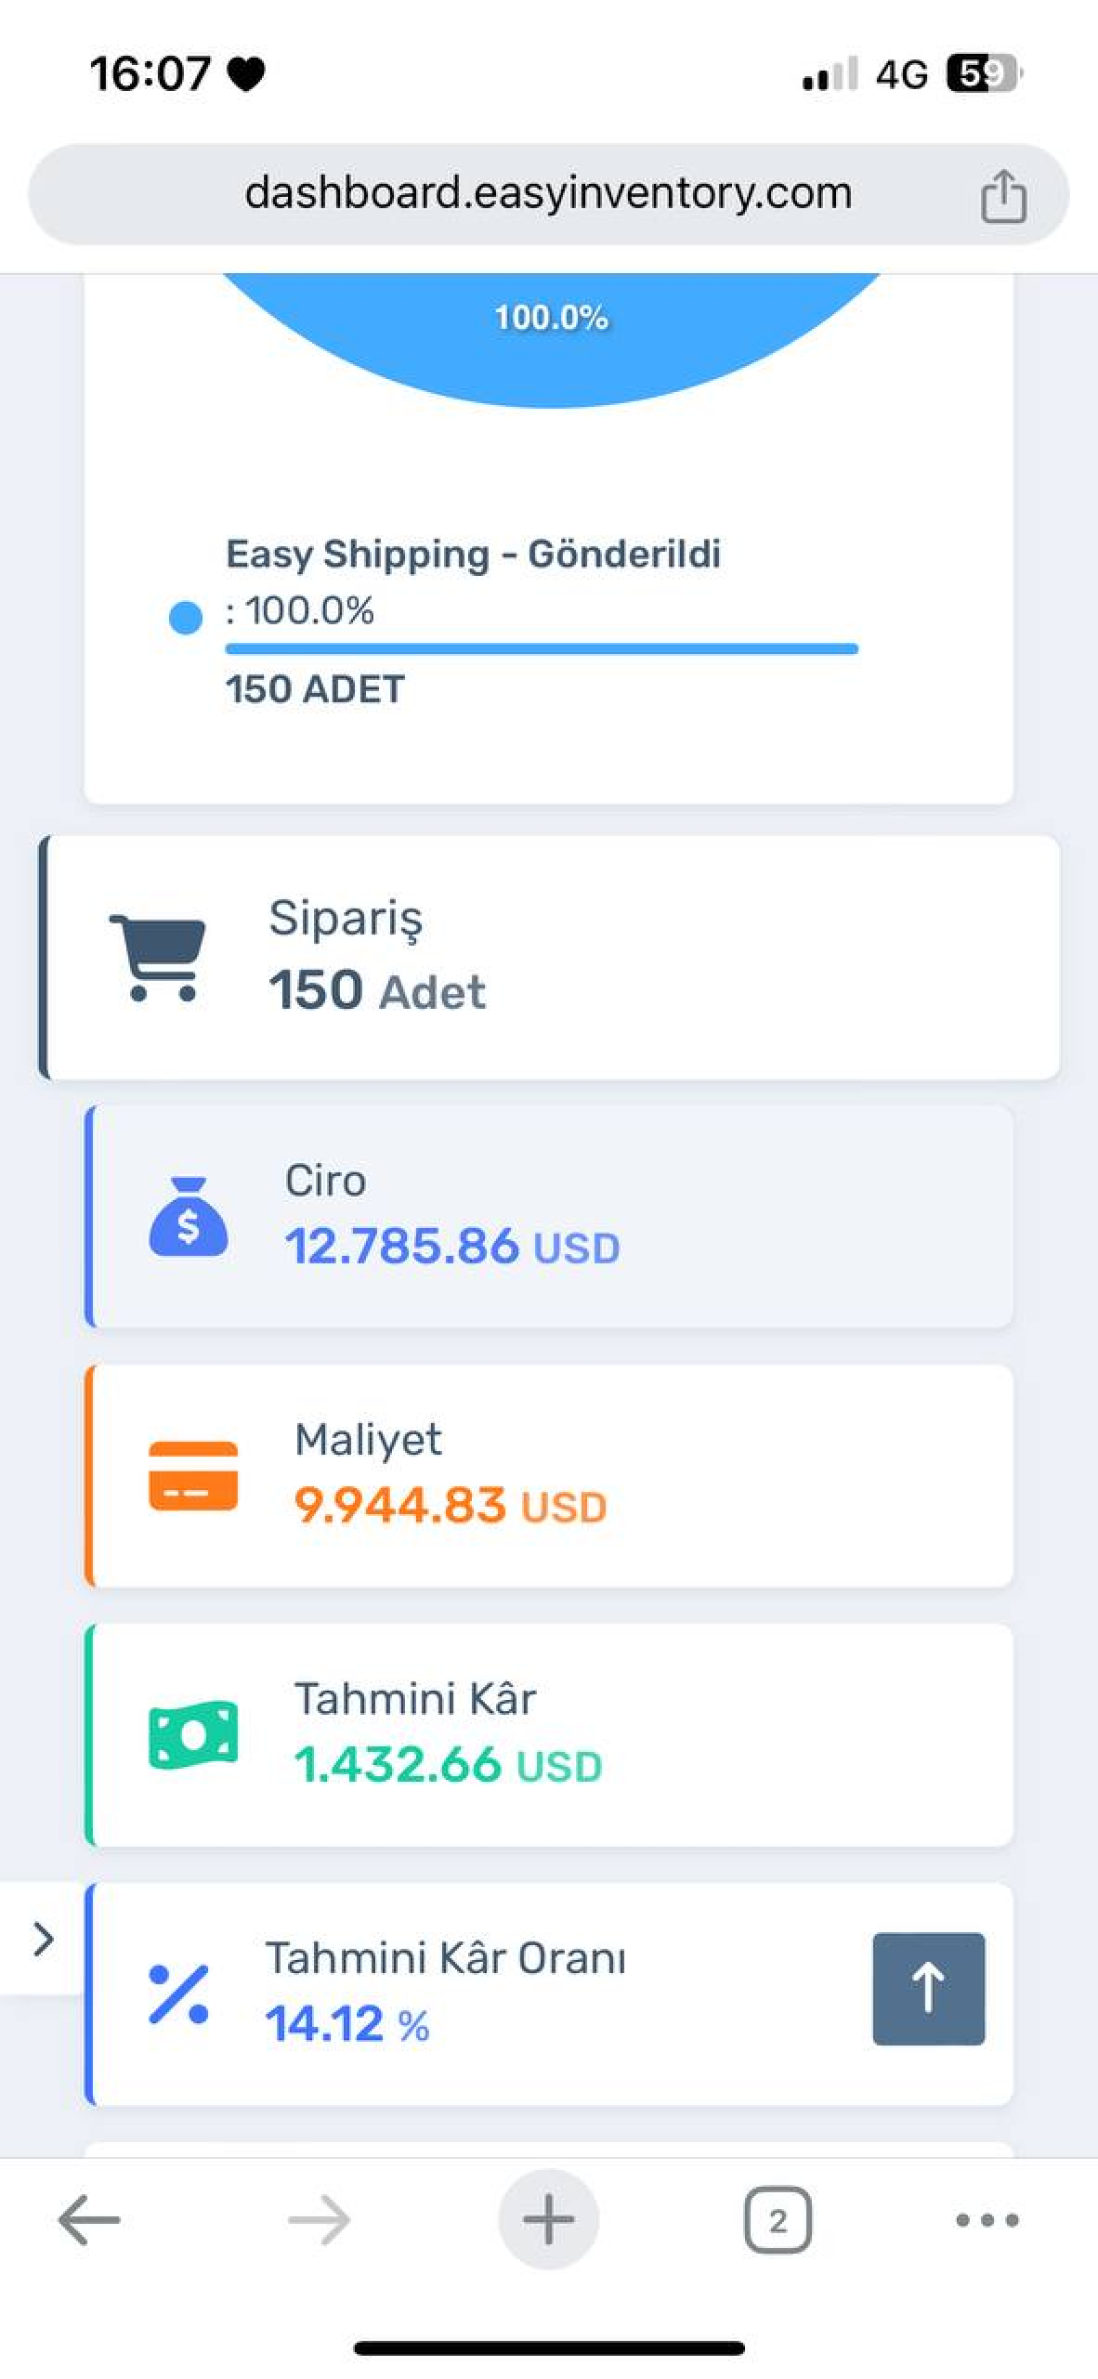Open the browser three-dot more menu
This screenshot has width=1098, height=2379.
[x=987, y=2220]
